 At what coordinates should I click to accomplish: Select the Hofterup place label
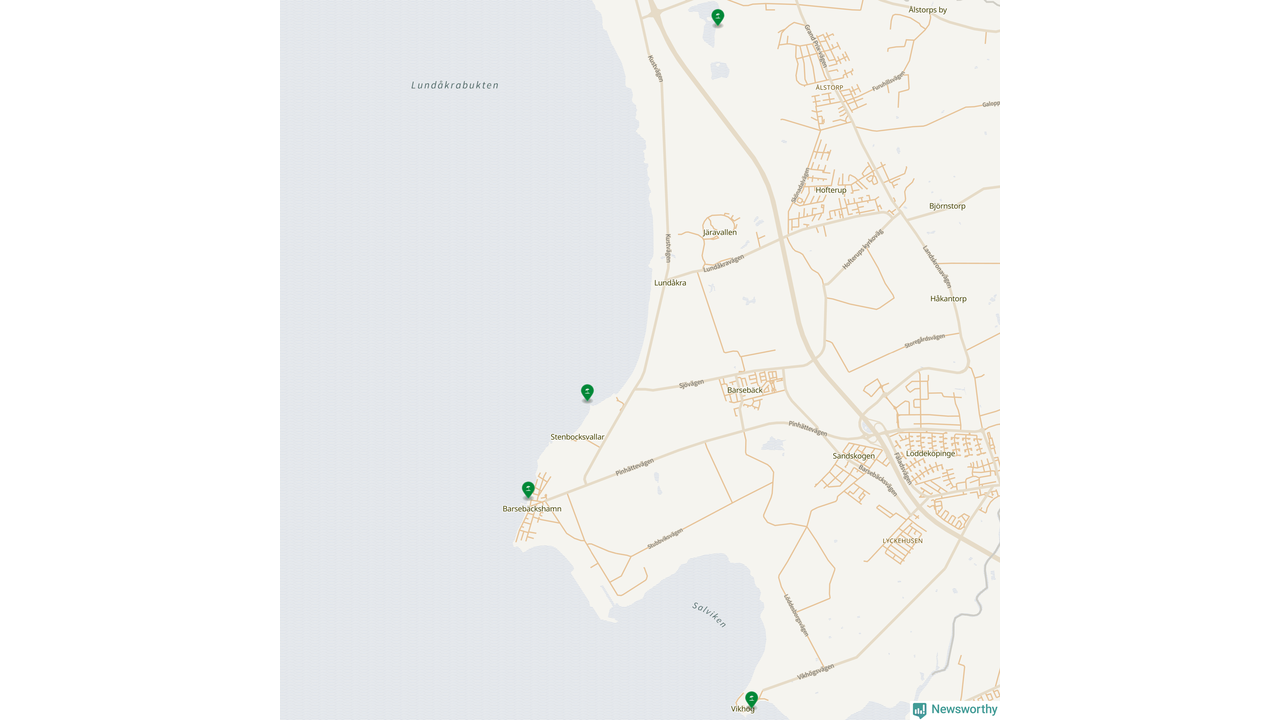pyautogui.click(x=831, y=190)
